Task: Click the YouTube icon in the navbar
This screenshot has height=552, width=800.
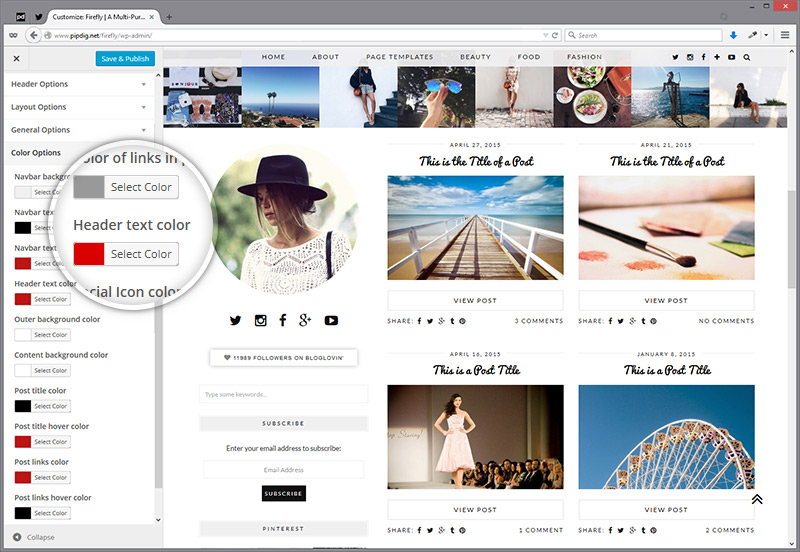Action: [732, 58]
